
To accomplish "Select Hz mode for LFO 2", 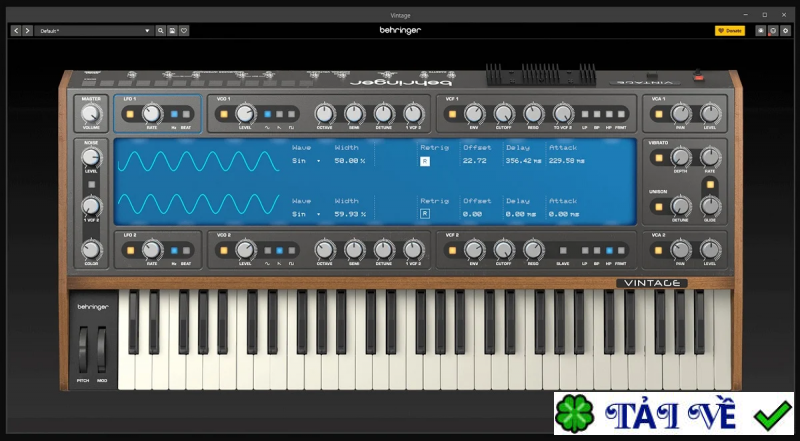I will [x=174, y=251].
